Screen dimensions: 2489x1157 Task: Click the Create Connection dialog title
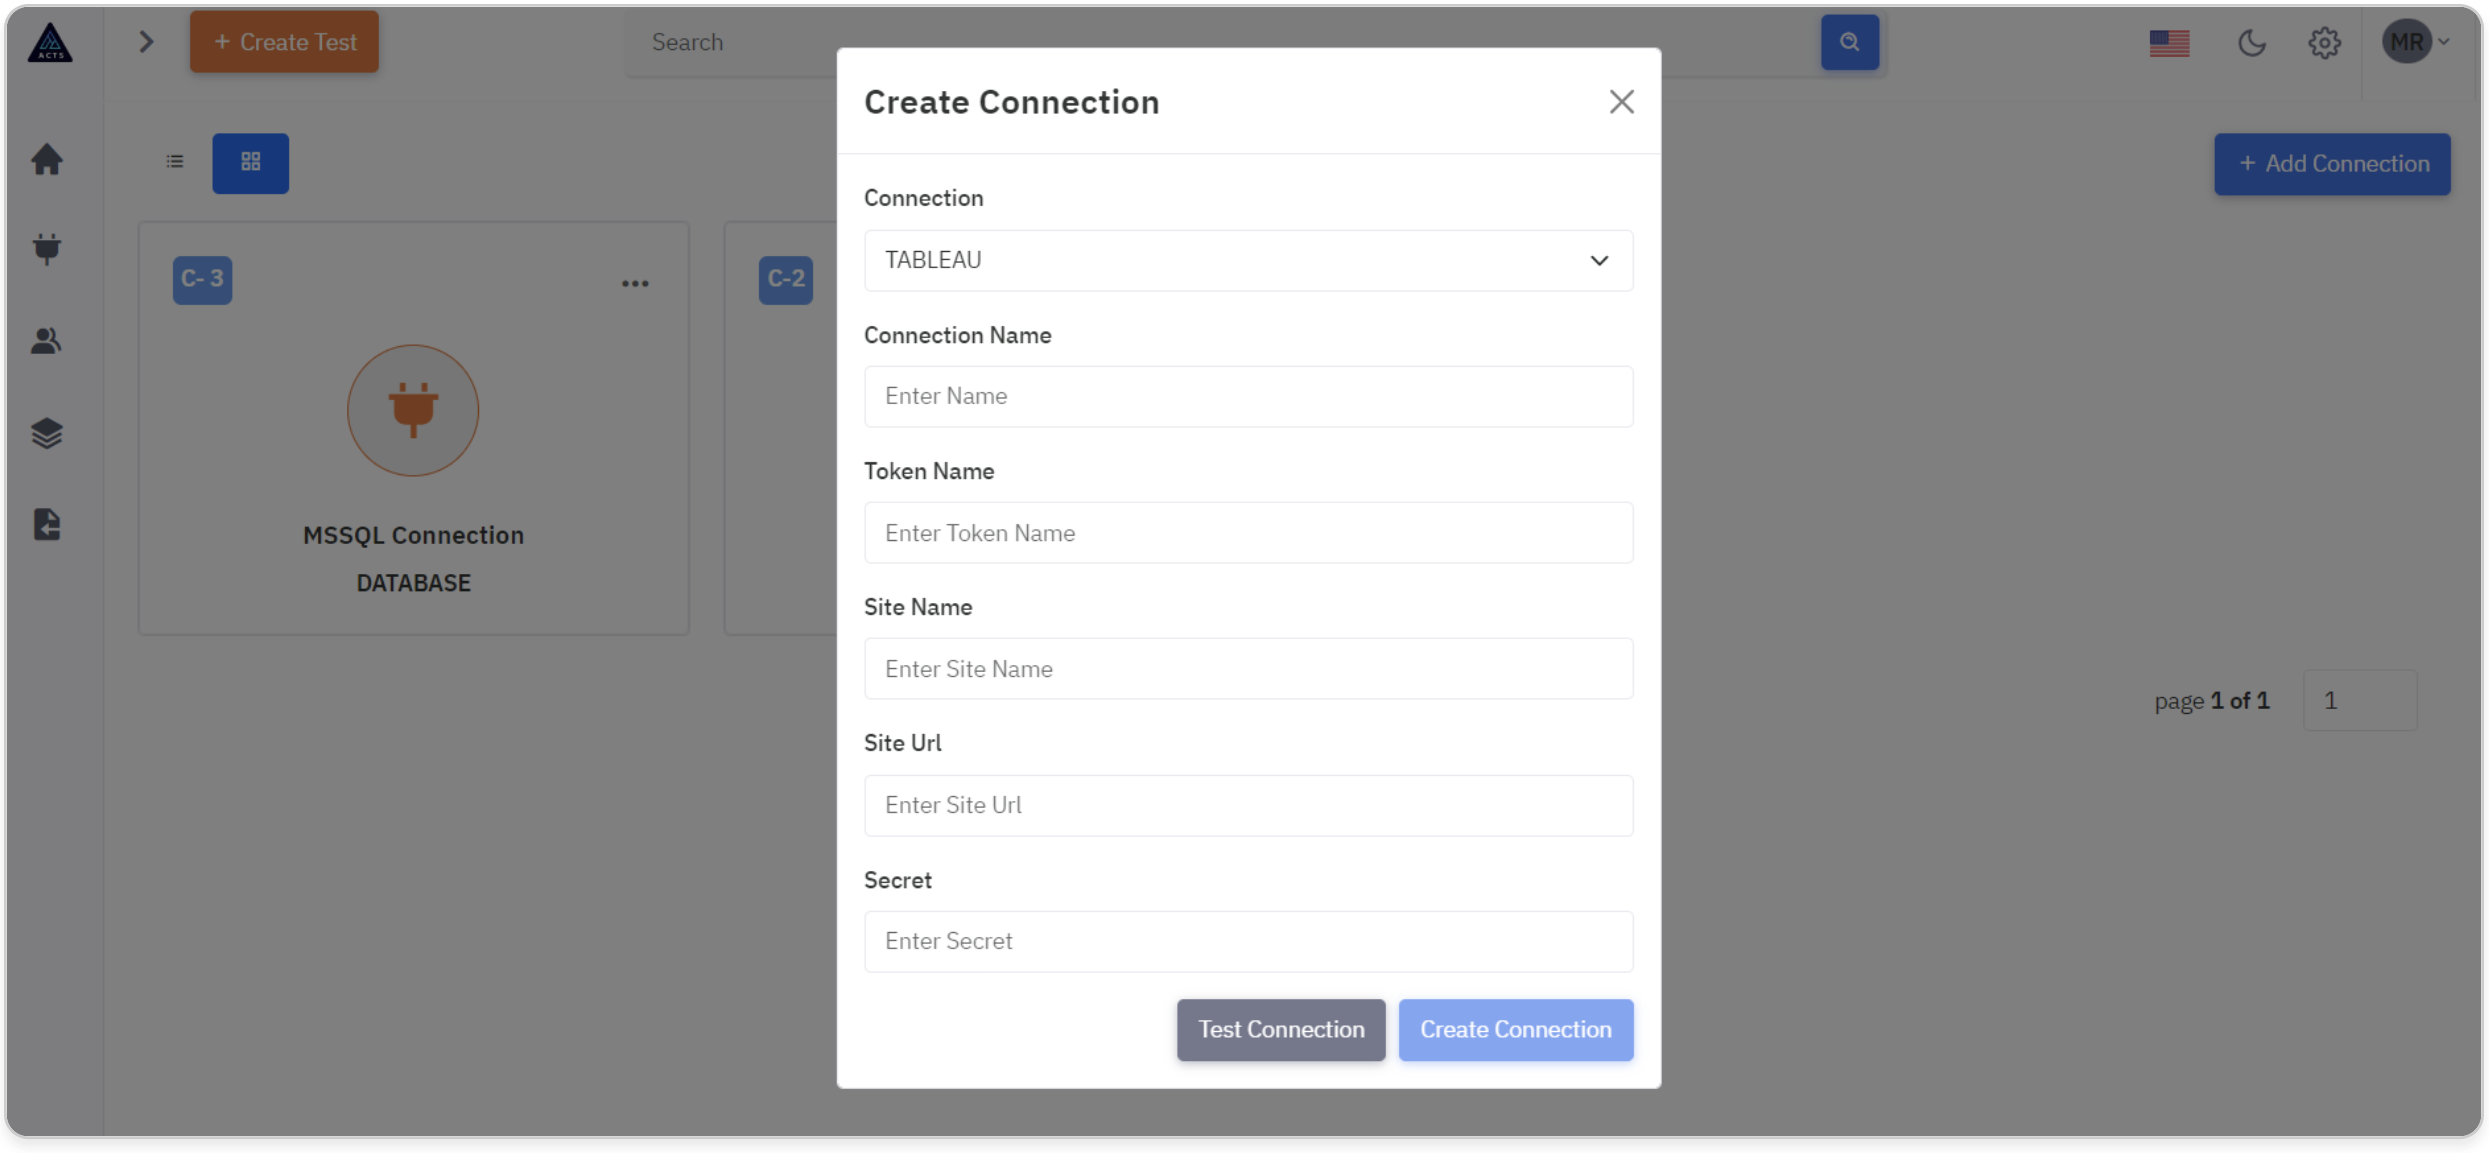[x=1011, y=102]
